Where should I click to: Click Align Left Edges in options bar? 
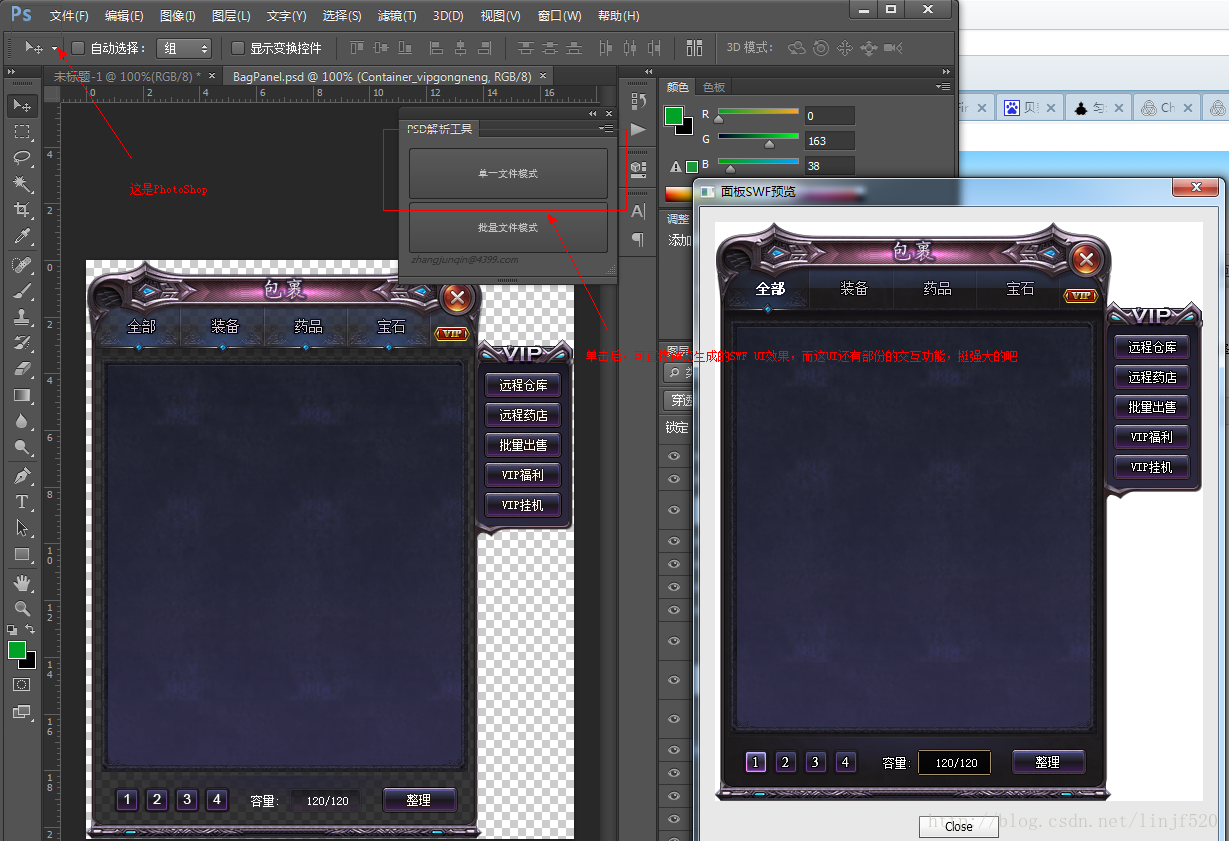coord(436,48)
